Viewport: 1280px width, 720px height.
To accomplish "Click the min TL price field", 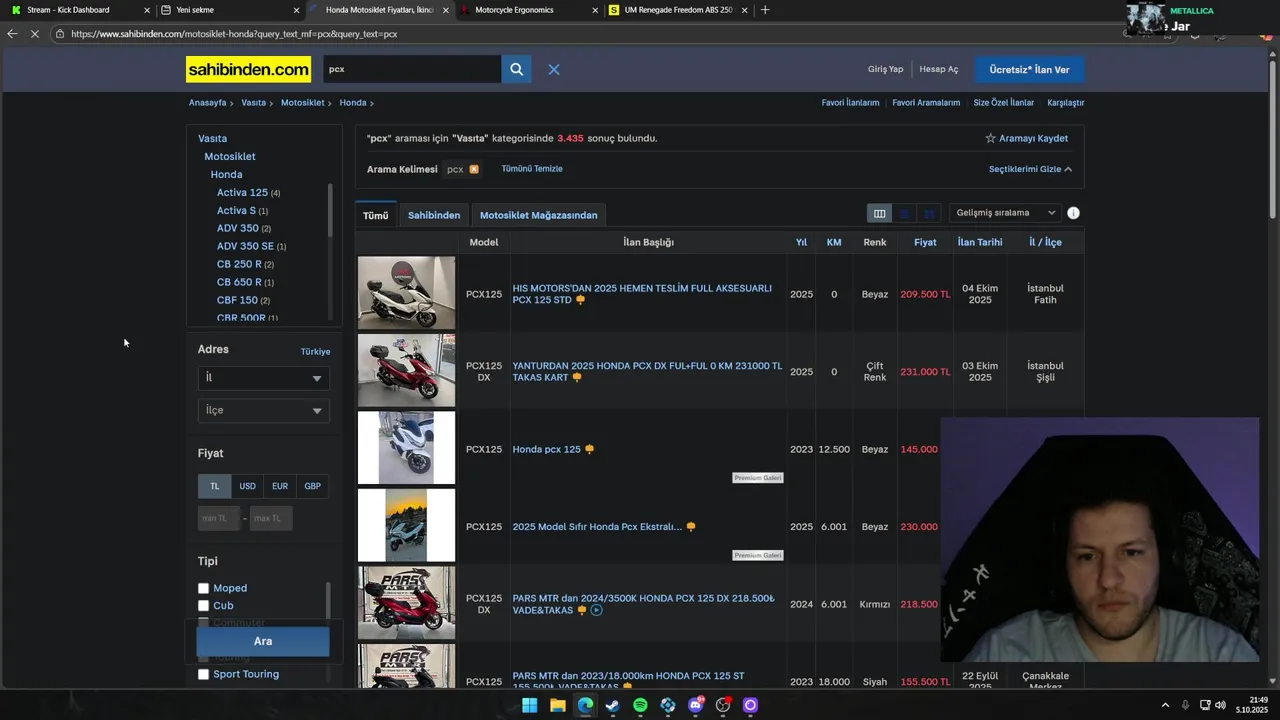I will (x=219, y=518).
